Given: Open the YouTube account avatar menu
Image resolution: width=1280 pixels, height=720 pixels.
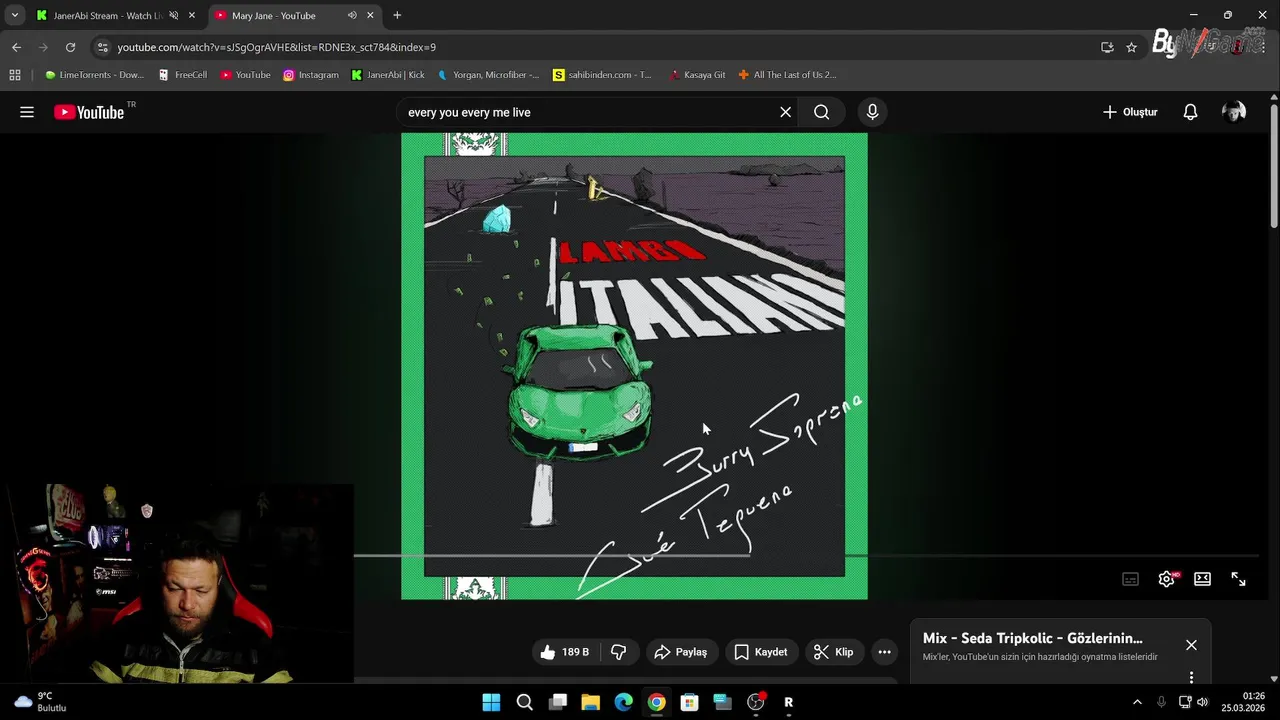Looking at the screenshot, I should point(1234,112).
